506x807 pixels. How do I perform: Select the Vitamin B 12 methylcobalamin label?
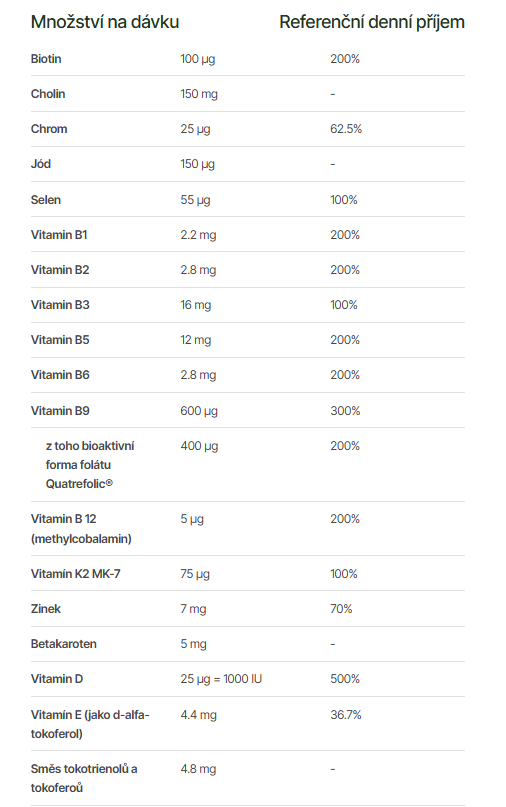coord(81,529)
